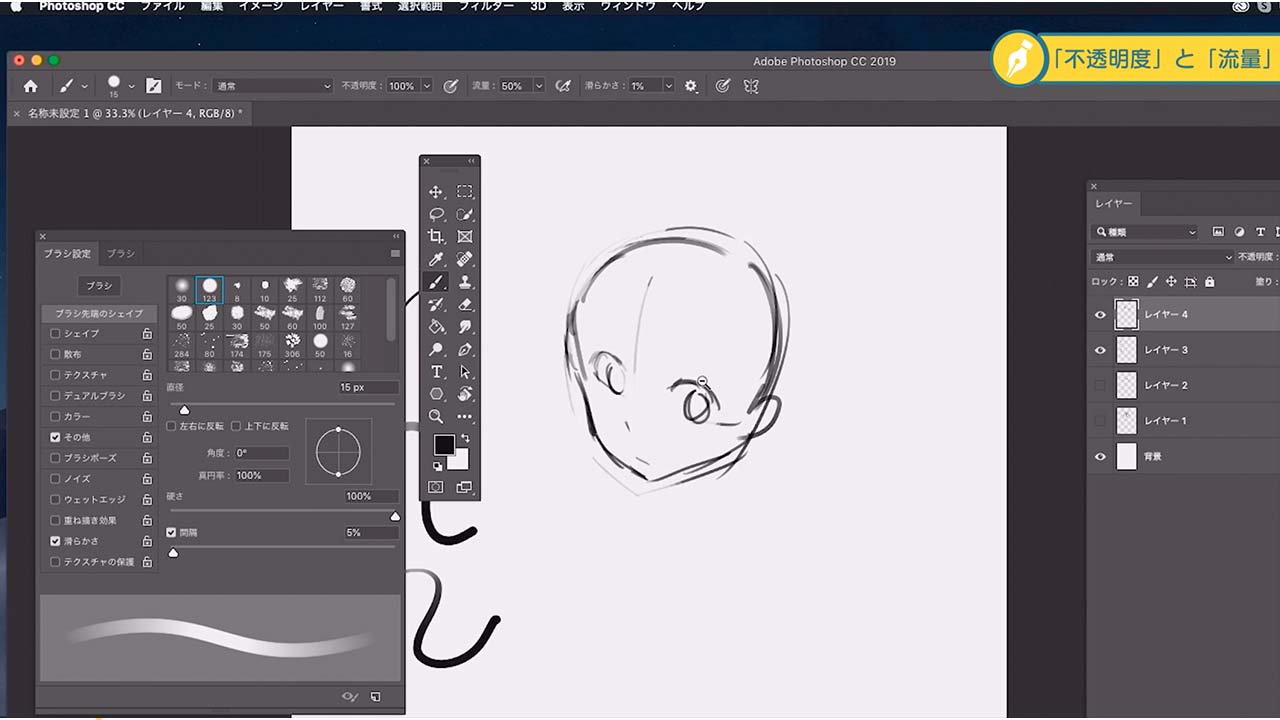Click the Home icon in options bar

point(31,86)
